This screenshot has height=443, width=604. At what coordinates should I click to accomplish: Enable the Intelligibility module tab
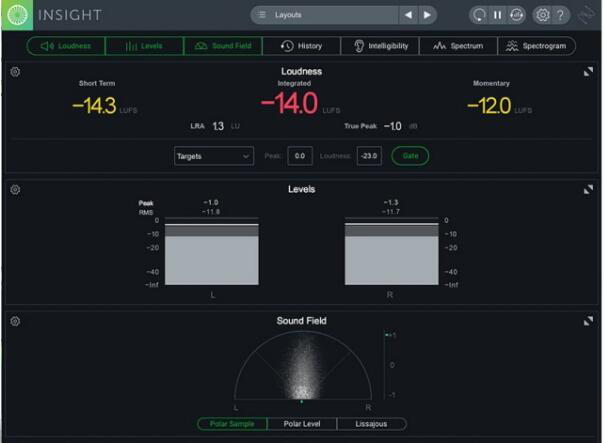pos(380,46)
